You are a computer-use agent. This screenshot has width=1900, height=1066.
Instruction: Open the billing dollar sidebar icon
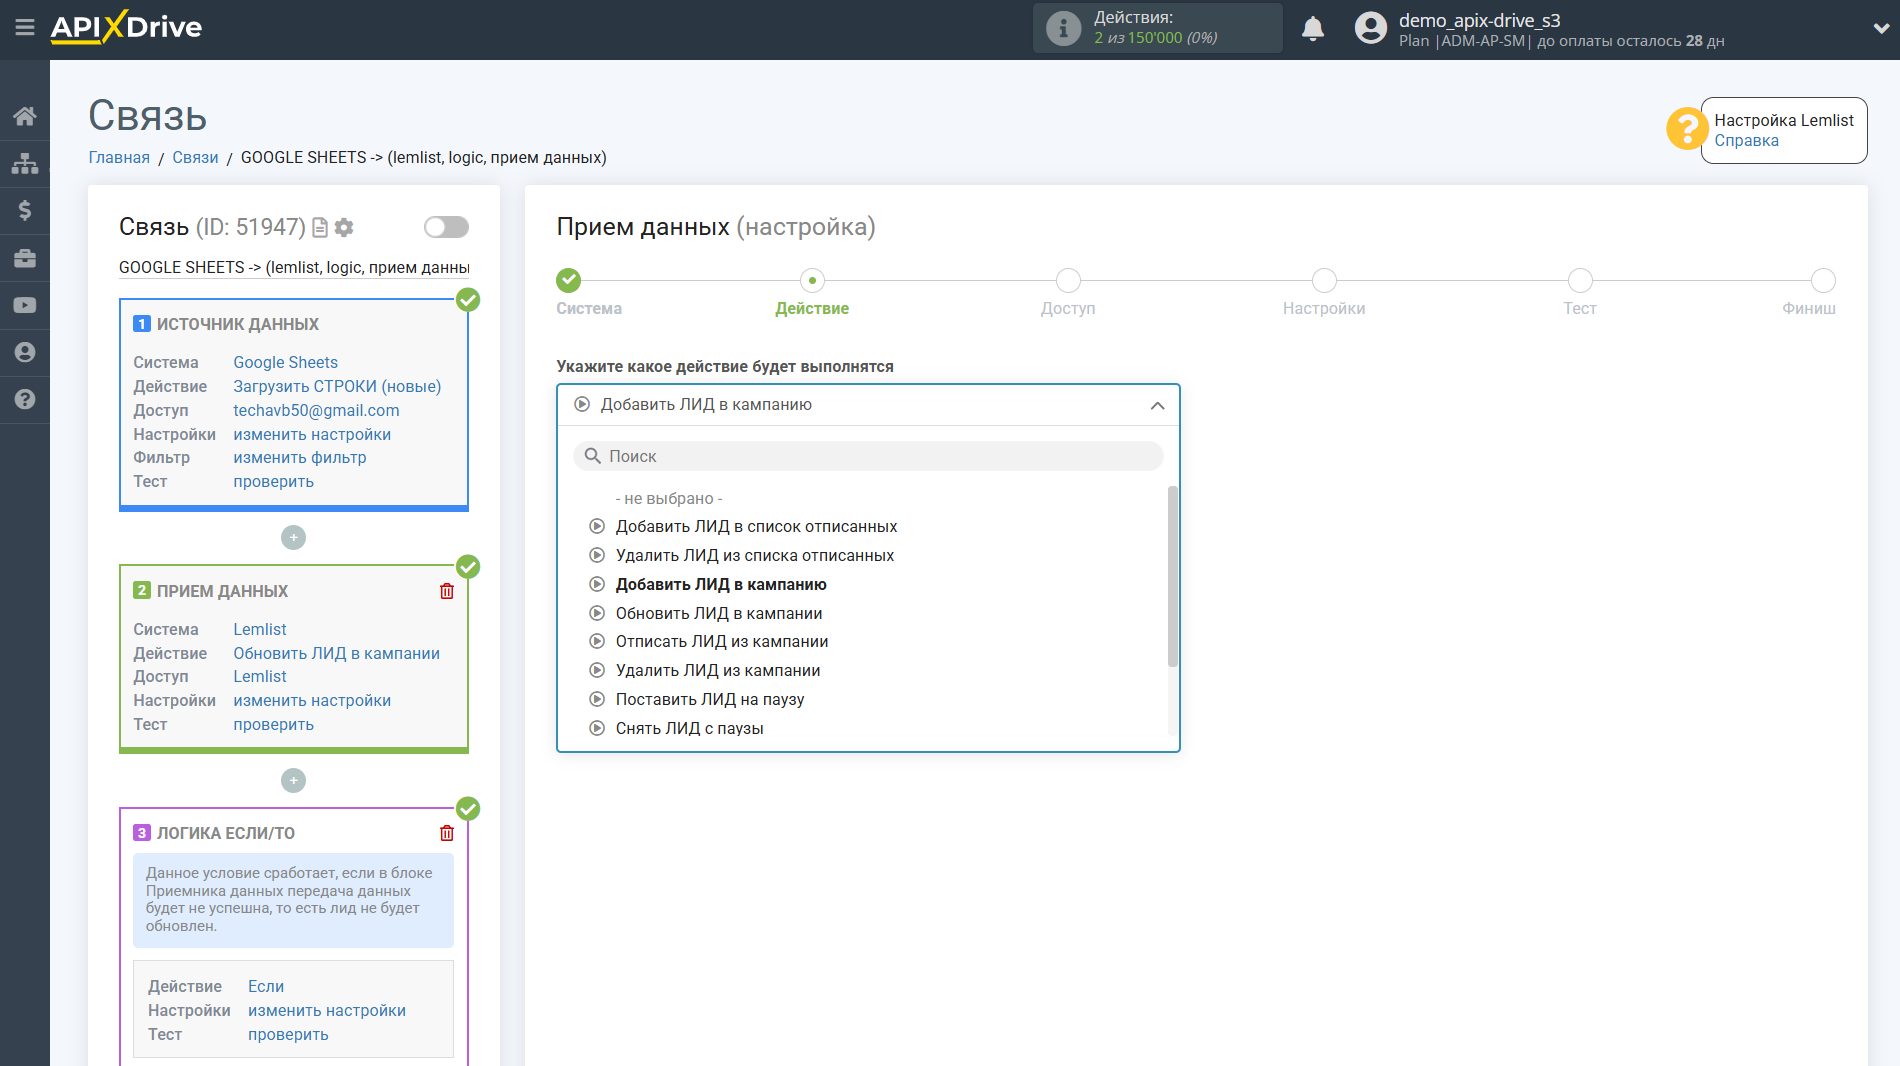pyautogui.click(x=25, y=210)
